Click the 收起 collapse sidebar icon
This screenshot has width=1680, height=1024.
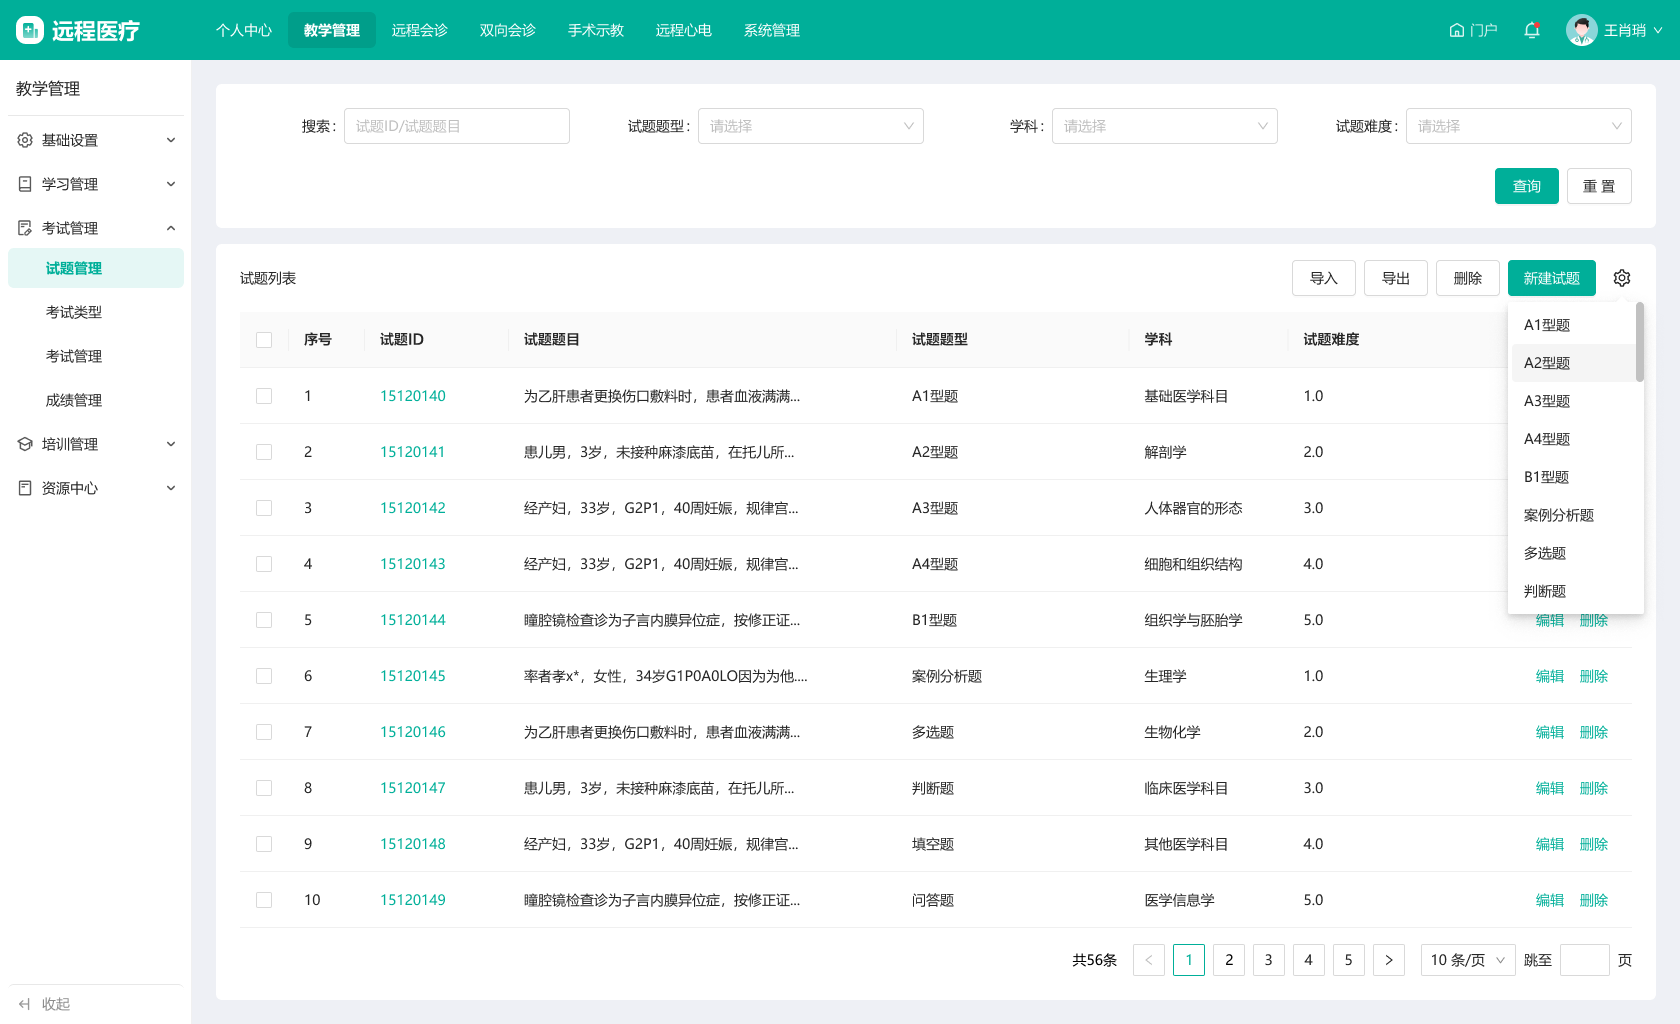click(25, 1004)
